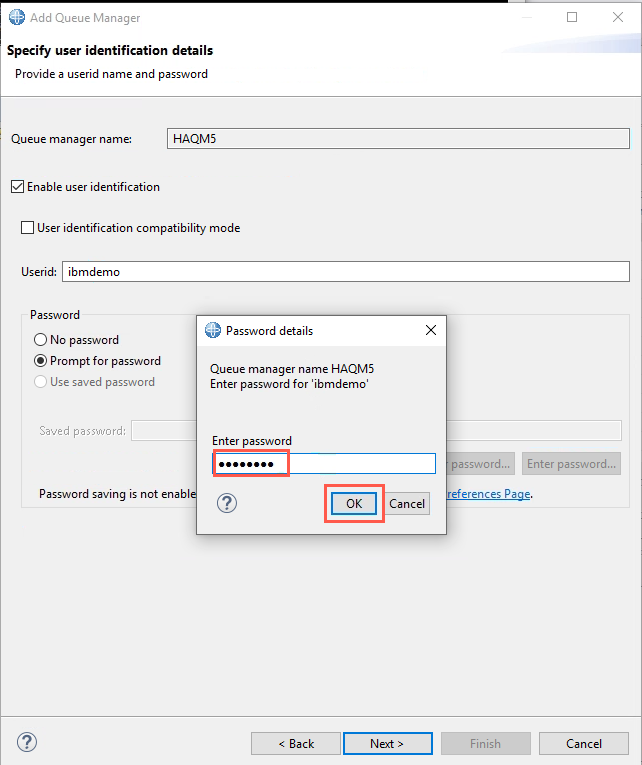This screenshot has width=642, height=765.
Task: Select the No password radio option
Action: tap(40, 340)
